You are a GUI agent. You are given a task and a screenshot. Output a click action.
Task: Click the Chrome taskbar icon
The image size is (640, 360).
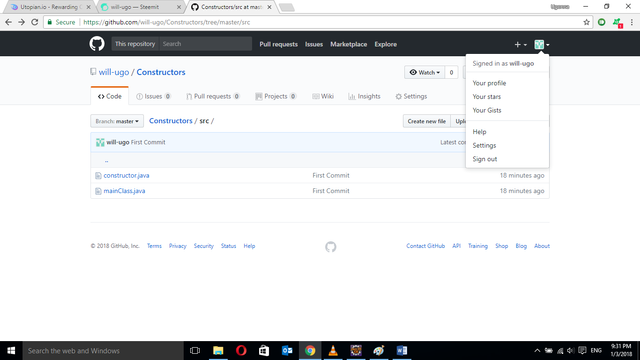click(x=310, y=351)
